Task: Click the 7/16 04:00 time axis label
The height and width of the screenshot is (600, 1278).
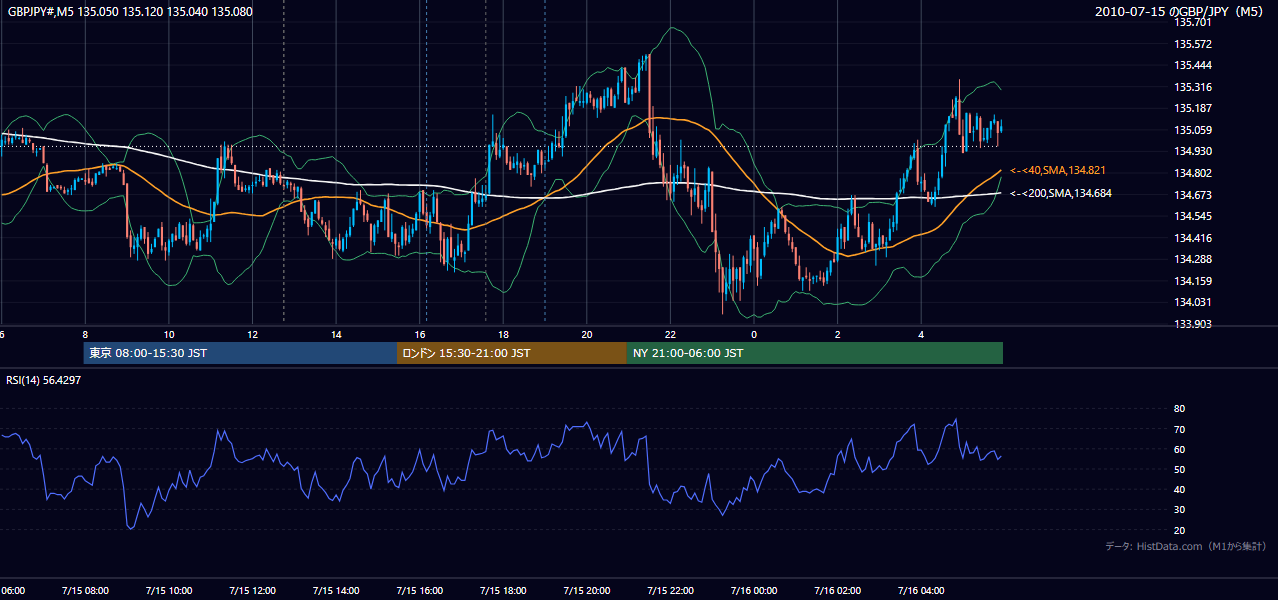Action: (921, 591)
